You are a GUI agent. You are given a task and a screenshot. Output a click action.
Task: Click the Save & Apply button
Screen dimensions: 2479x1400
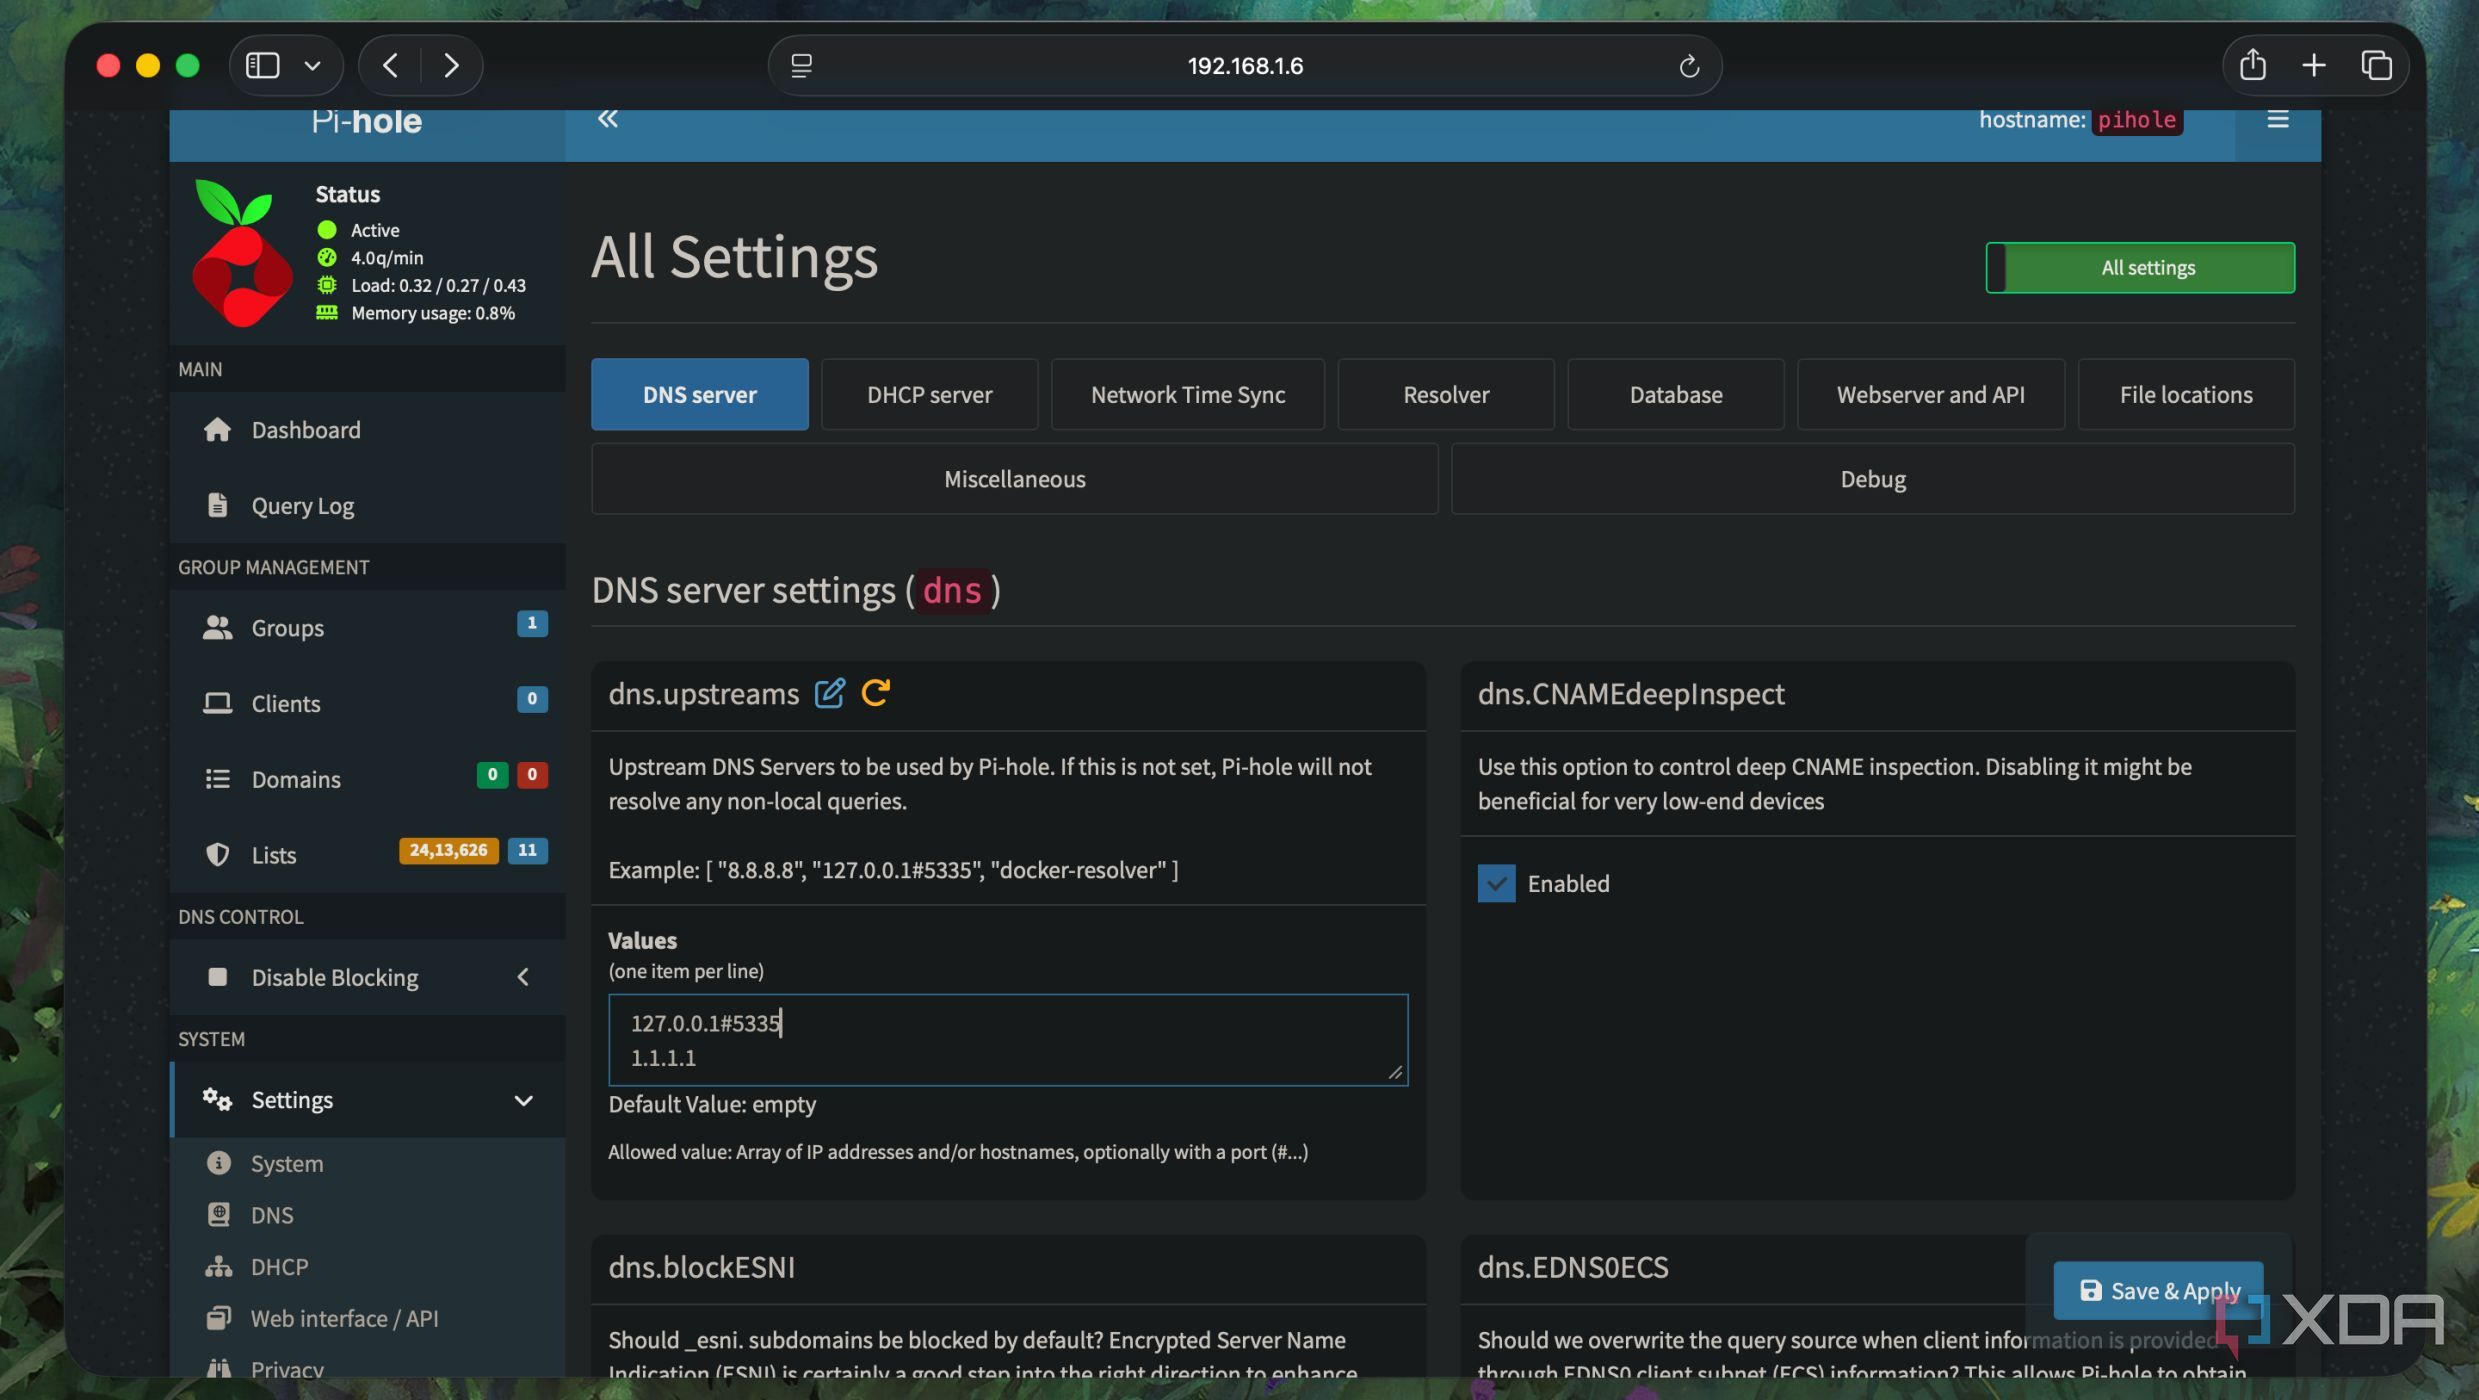click(2158, 1291)
